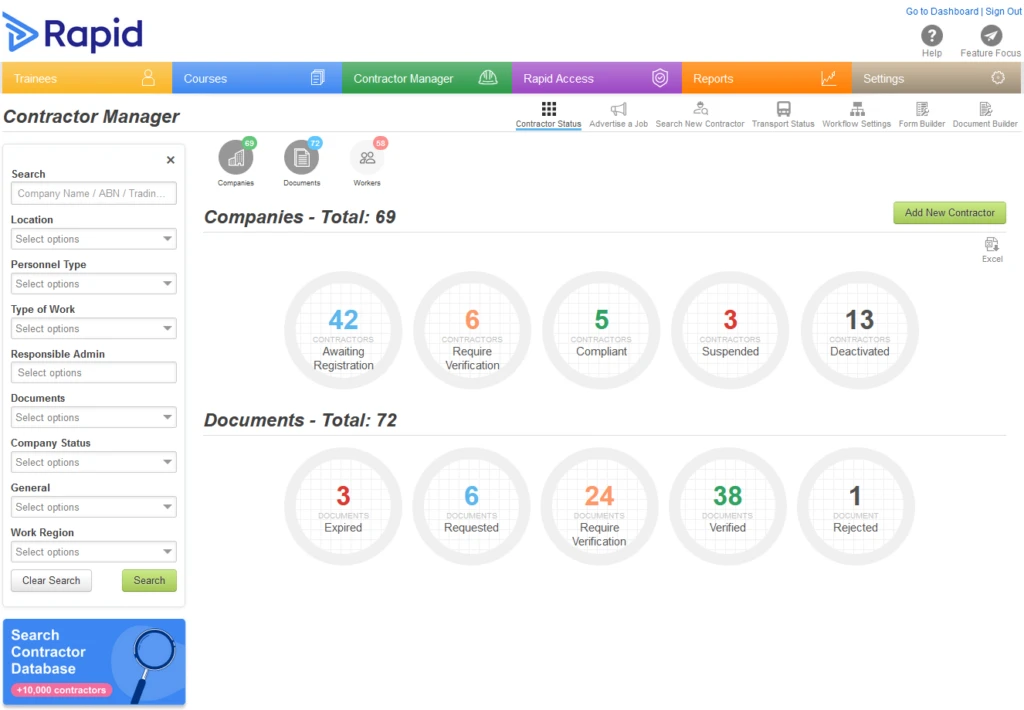The width and height of the screenshot is (1024, 710).
Task: Open the Trainees tab
Action: pyautogui.click(x=87, y=78)
